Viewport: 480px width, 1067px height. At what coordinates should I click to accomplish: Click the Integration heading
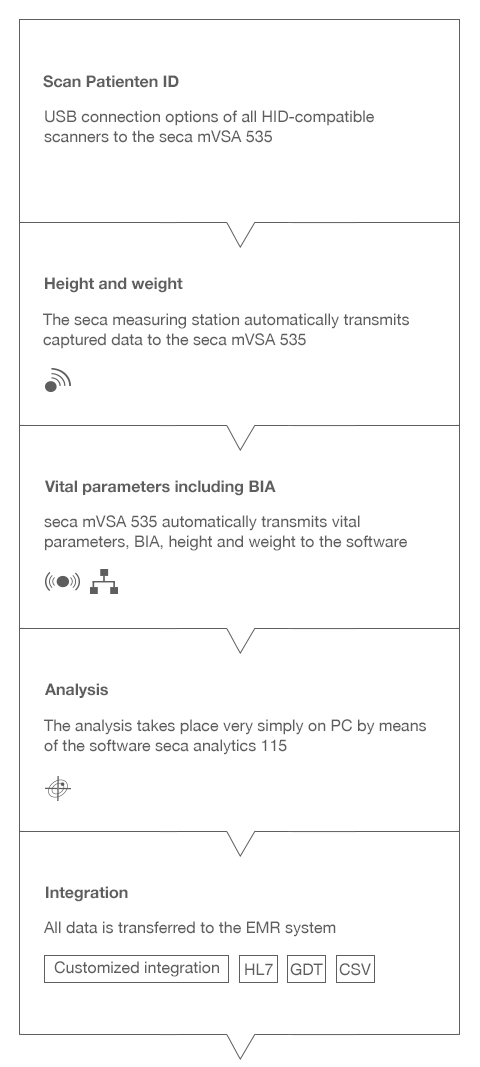(86, 893)
